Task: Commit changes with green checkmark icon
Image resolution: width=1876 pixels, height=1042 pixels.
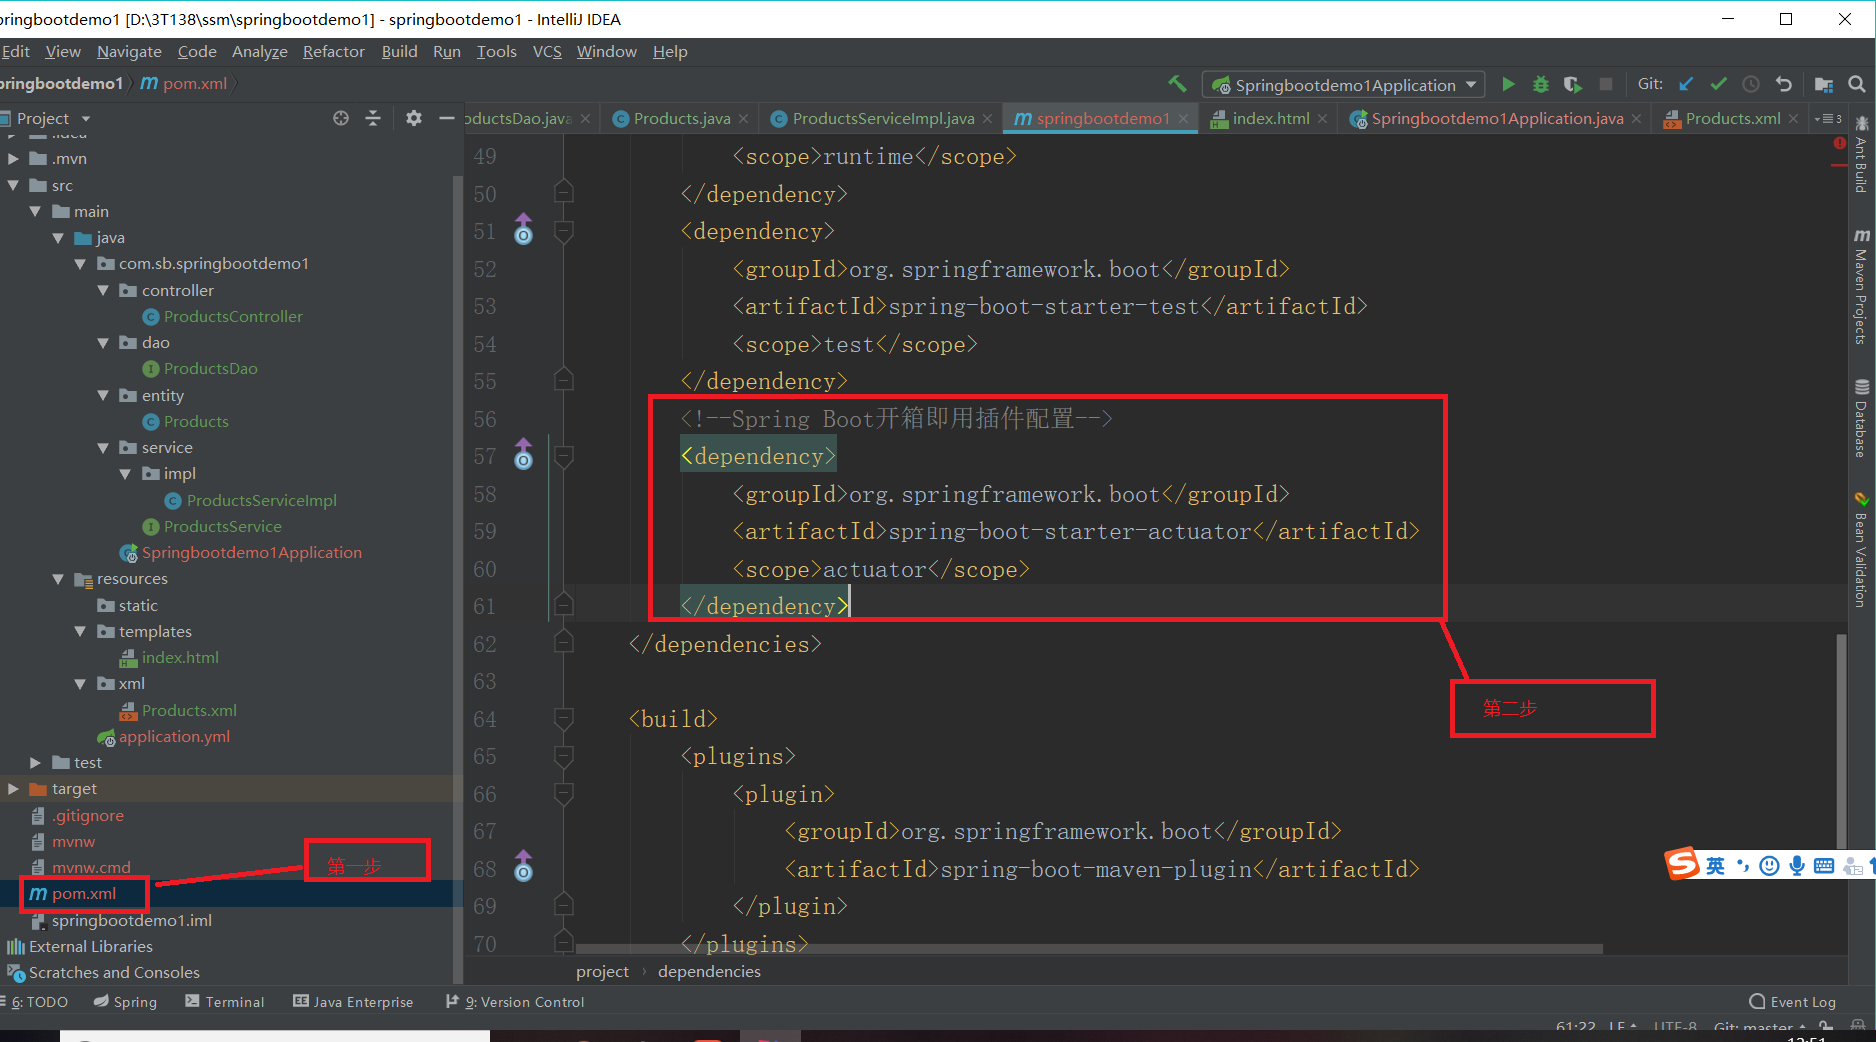Action: [1718, 84]
